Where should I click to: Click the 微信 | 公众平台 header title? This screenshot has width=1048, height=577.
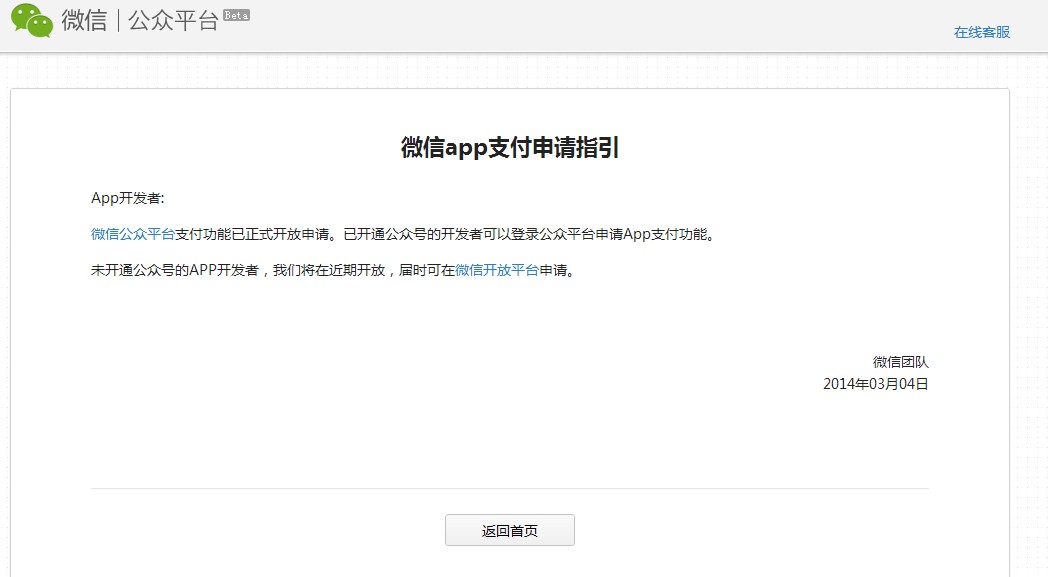[140, 21]
